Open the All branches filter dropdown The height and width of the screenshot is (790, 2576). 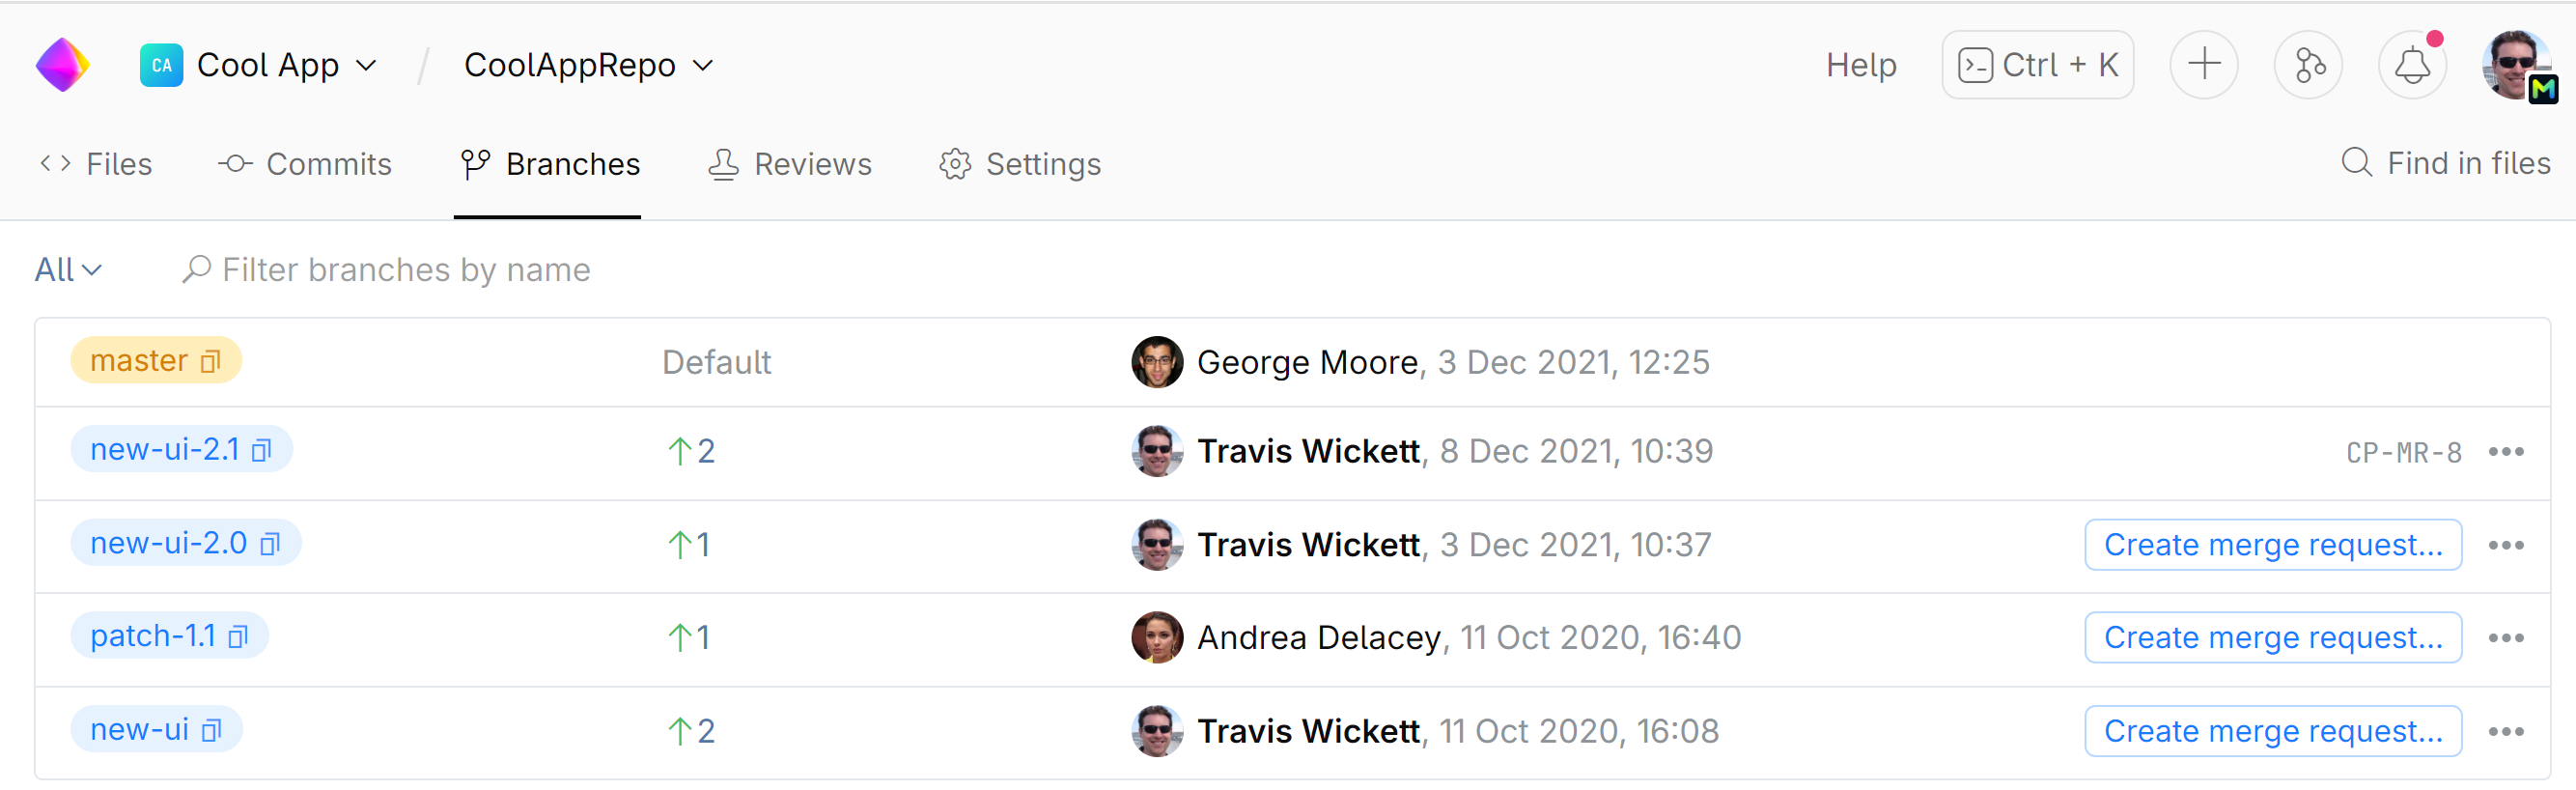click(x=68, y=270)
